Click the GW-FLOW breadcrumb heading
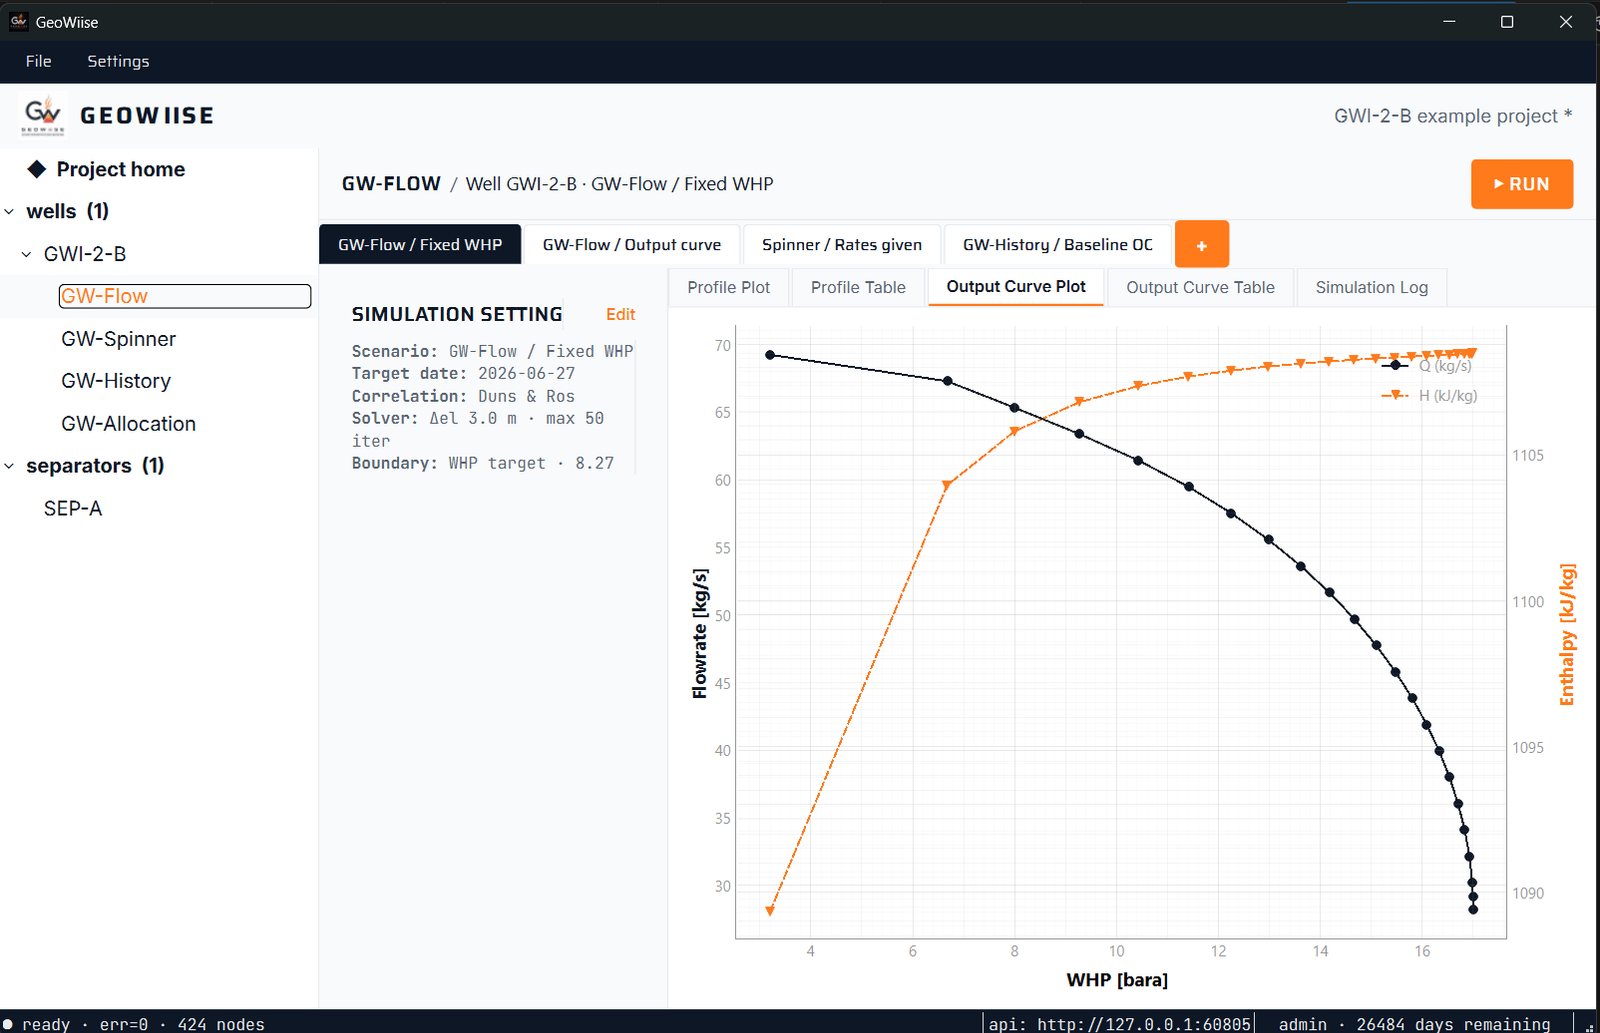This screenshot has width=1600, height=1033. [391, 184]
